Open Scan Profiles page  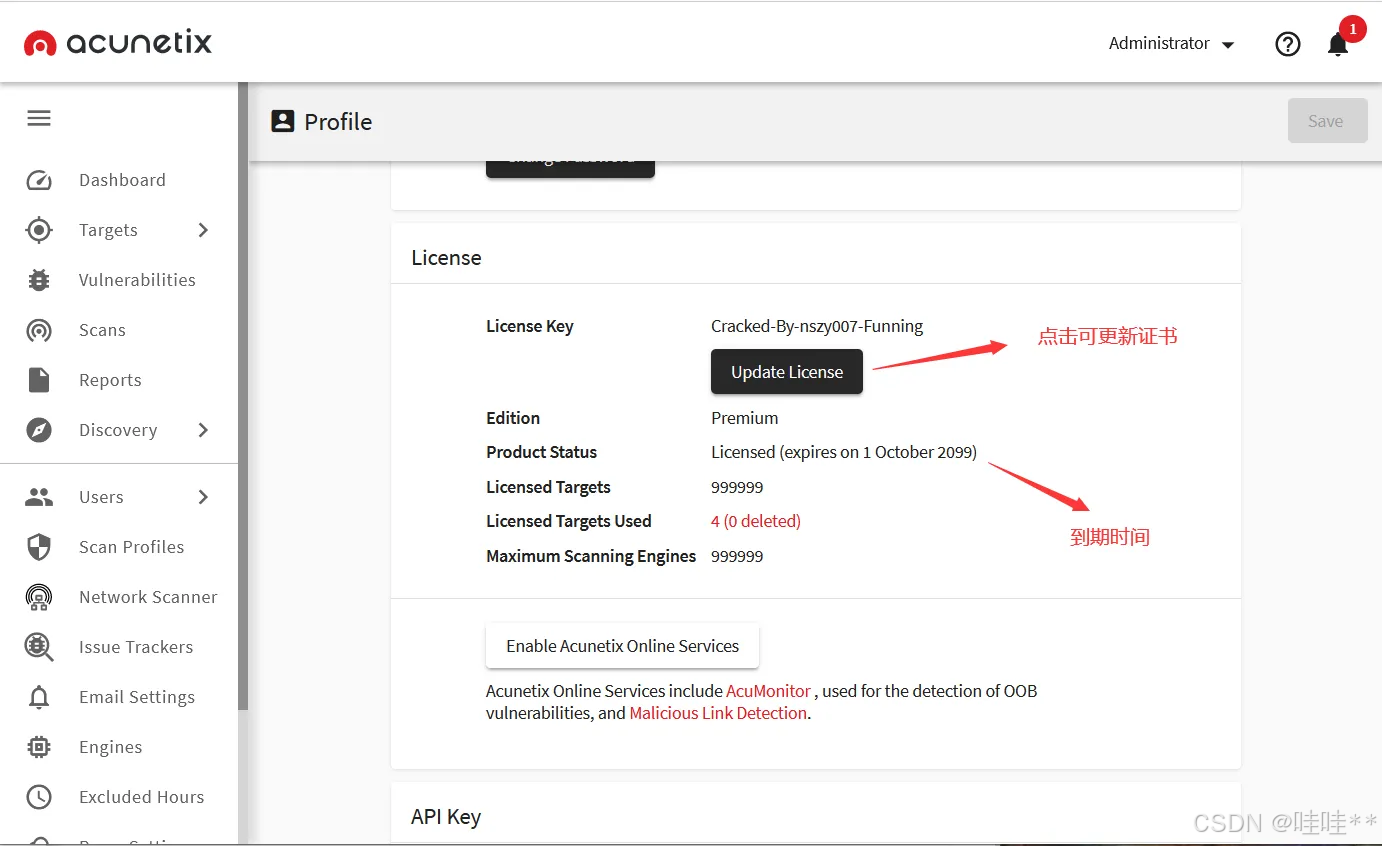tap(131, 547)
